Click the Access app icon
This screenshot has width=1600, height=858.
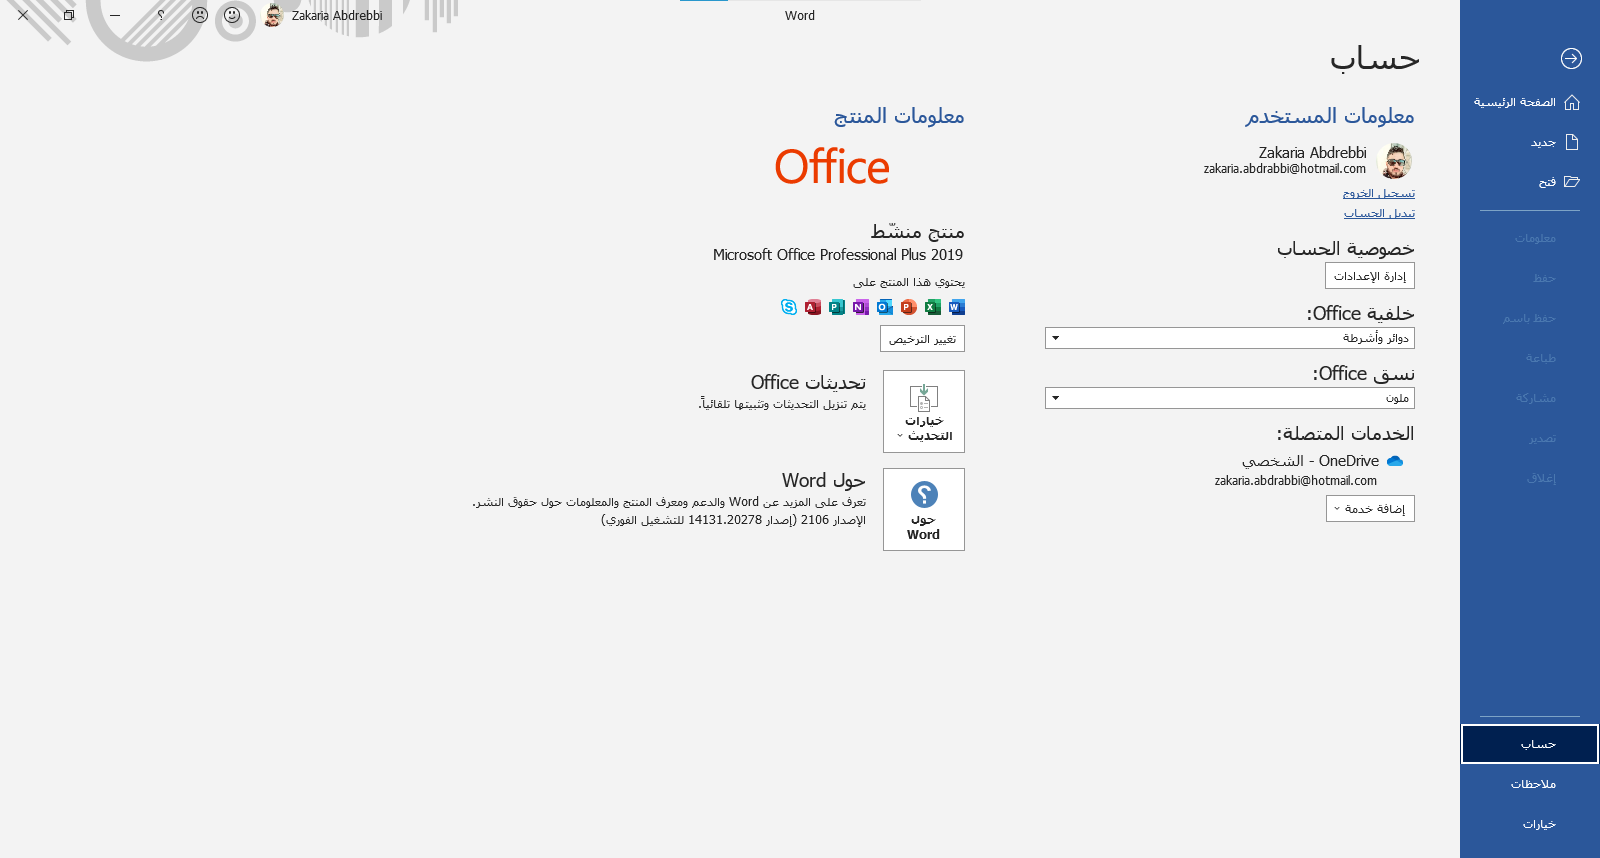click(813, 307)
